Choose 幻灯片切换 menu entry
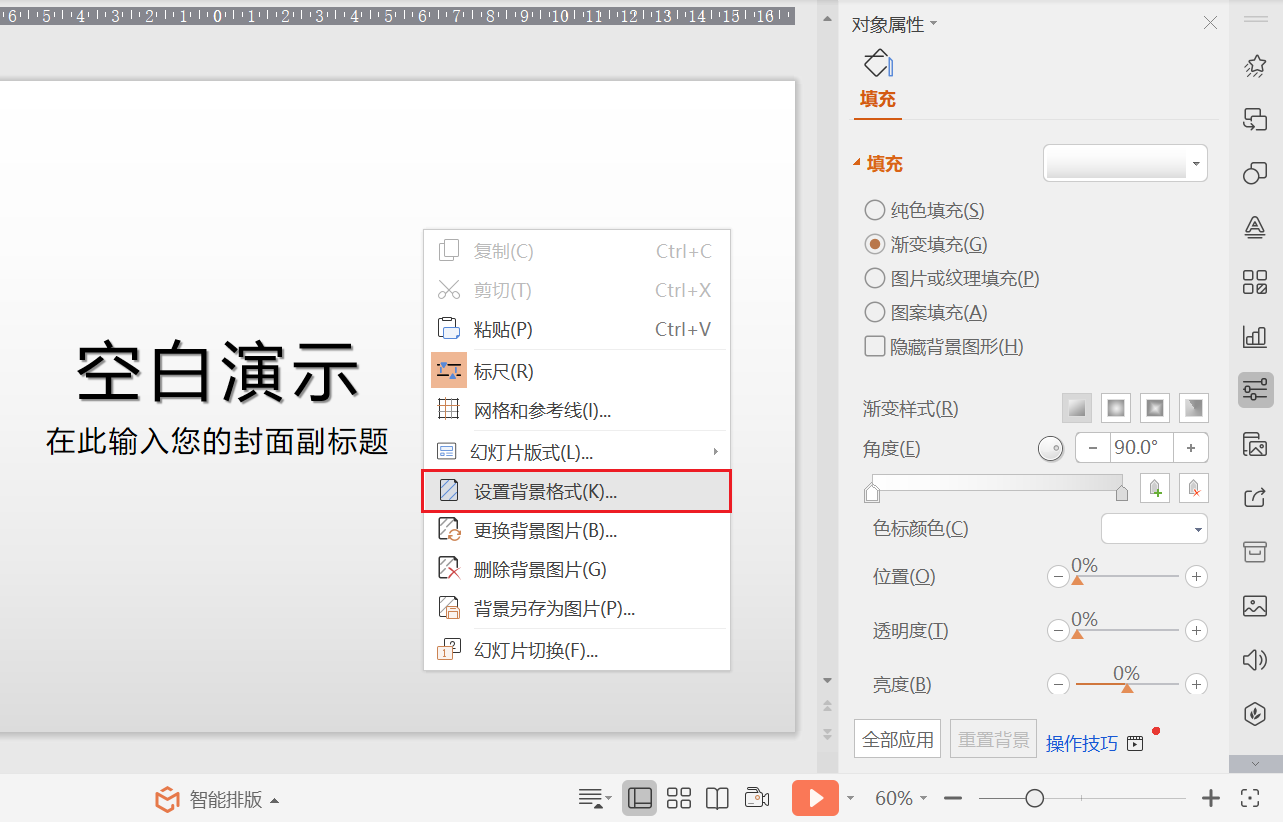 pos(577,650)
